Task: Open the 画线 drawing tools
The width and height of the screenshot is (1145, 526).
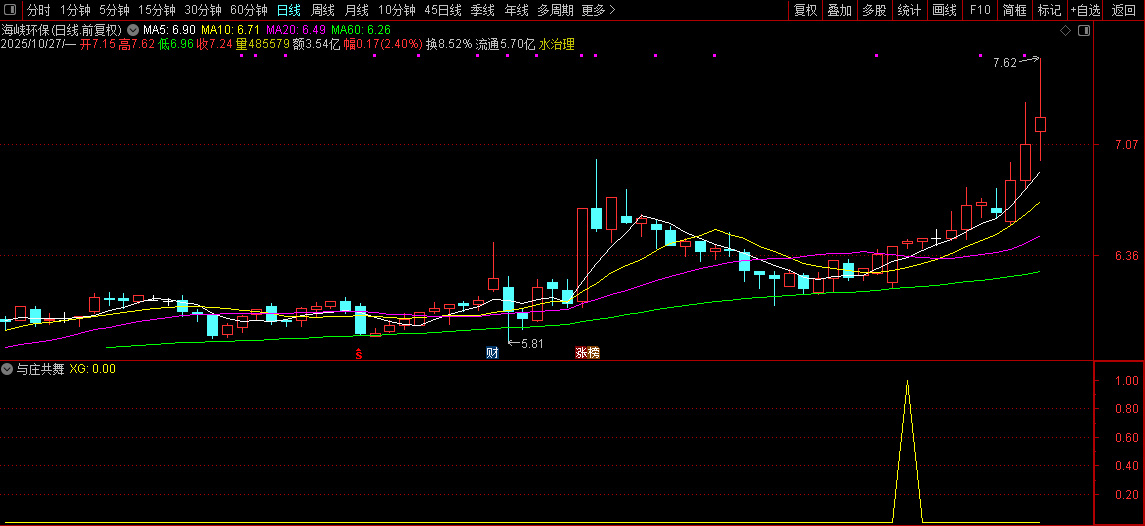Action: pyautogui.click(x=944, y=10)
